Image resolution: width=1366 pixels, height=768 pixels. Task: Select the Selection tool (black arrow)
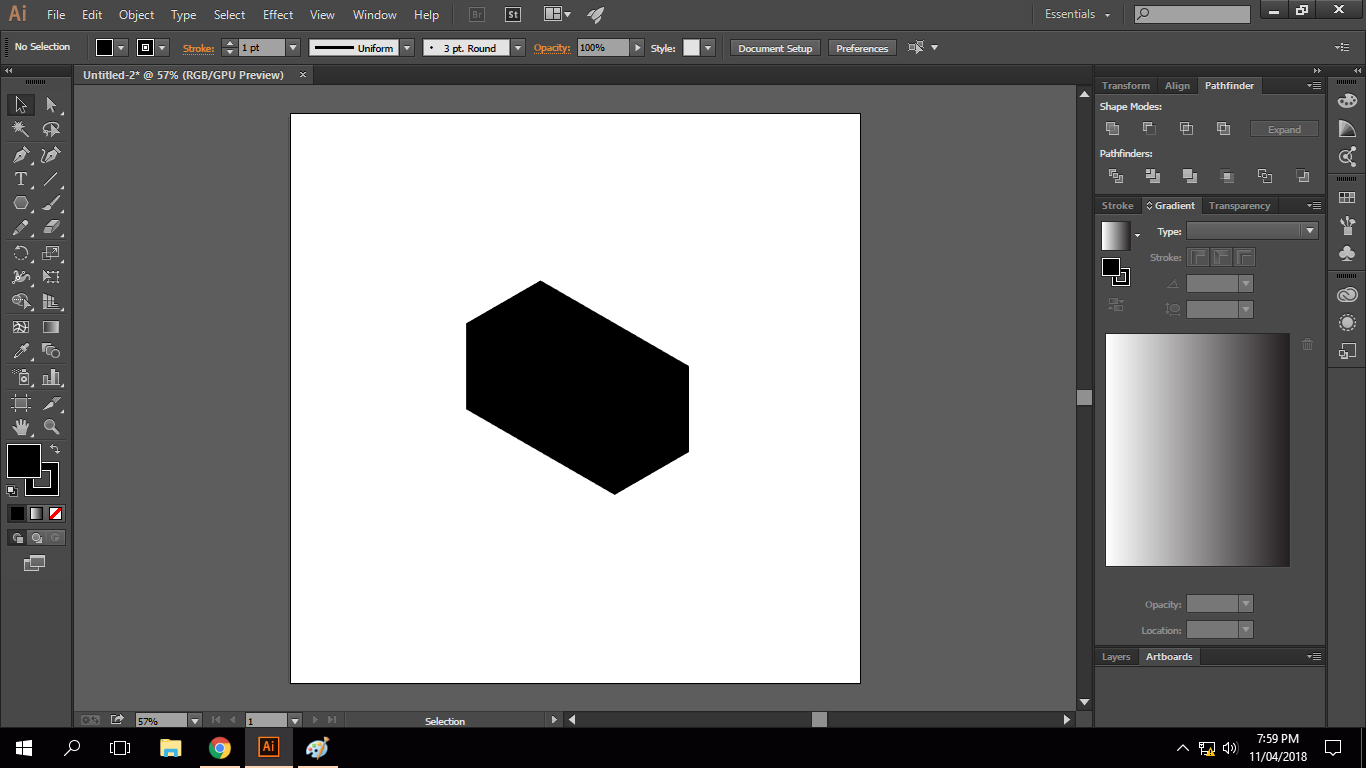coord(21,105)
